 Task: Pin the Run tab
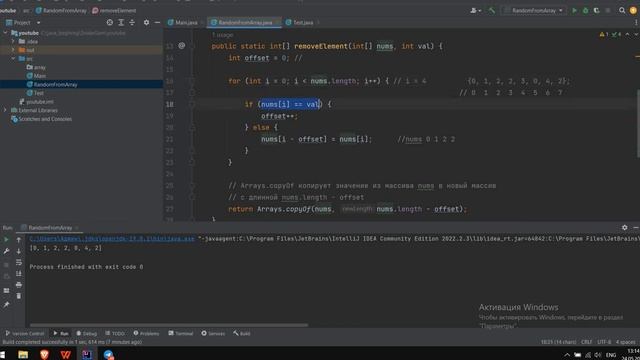[x=6, y=304]
